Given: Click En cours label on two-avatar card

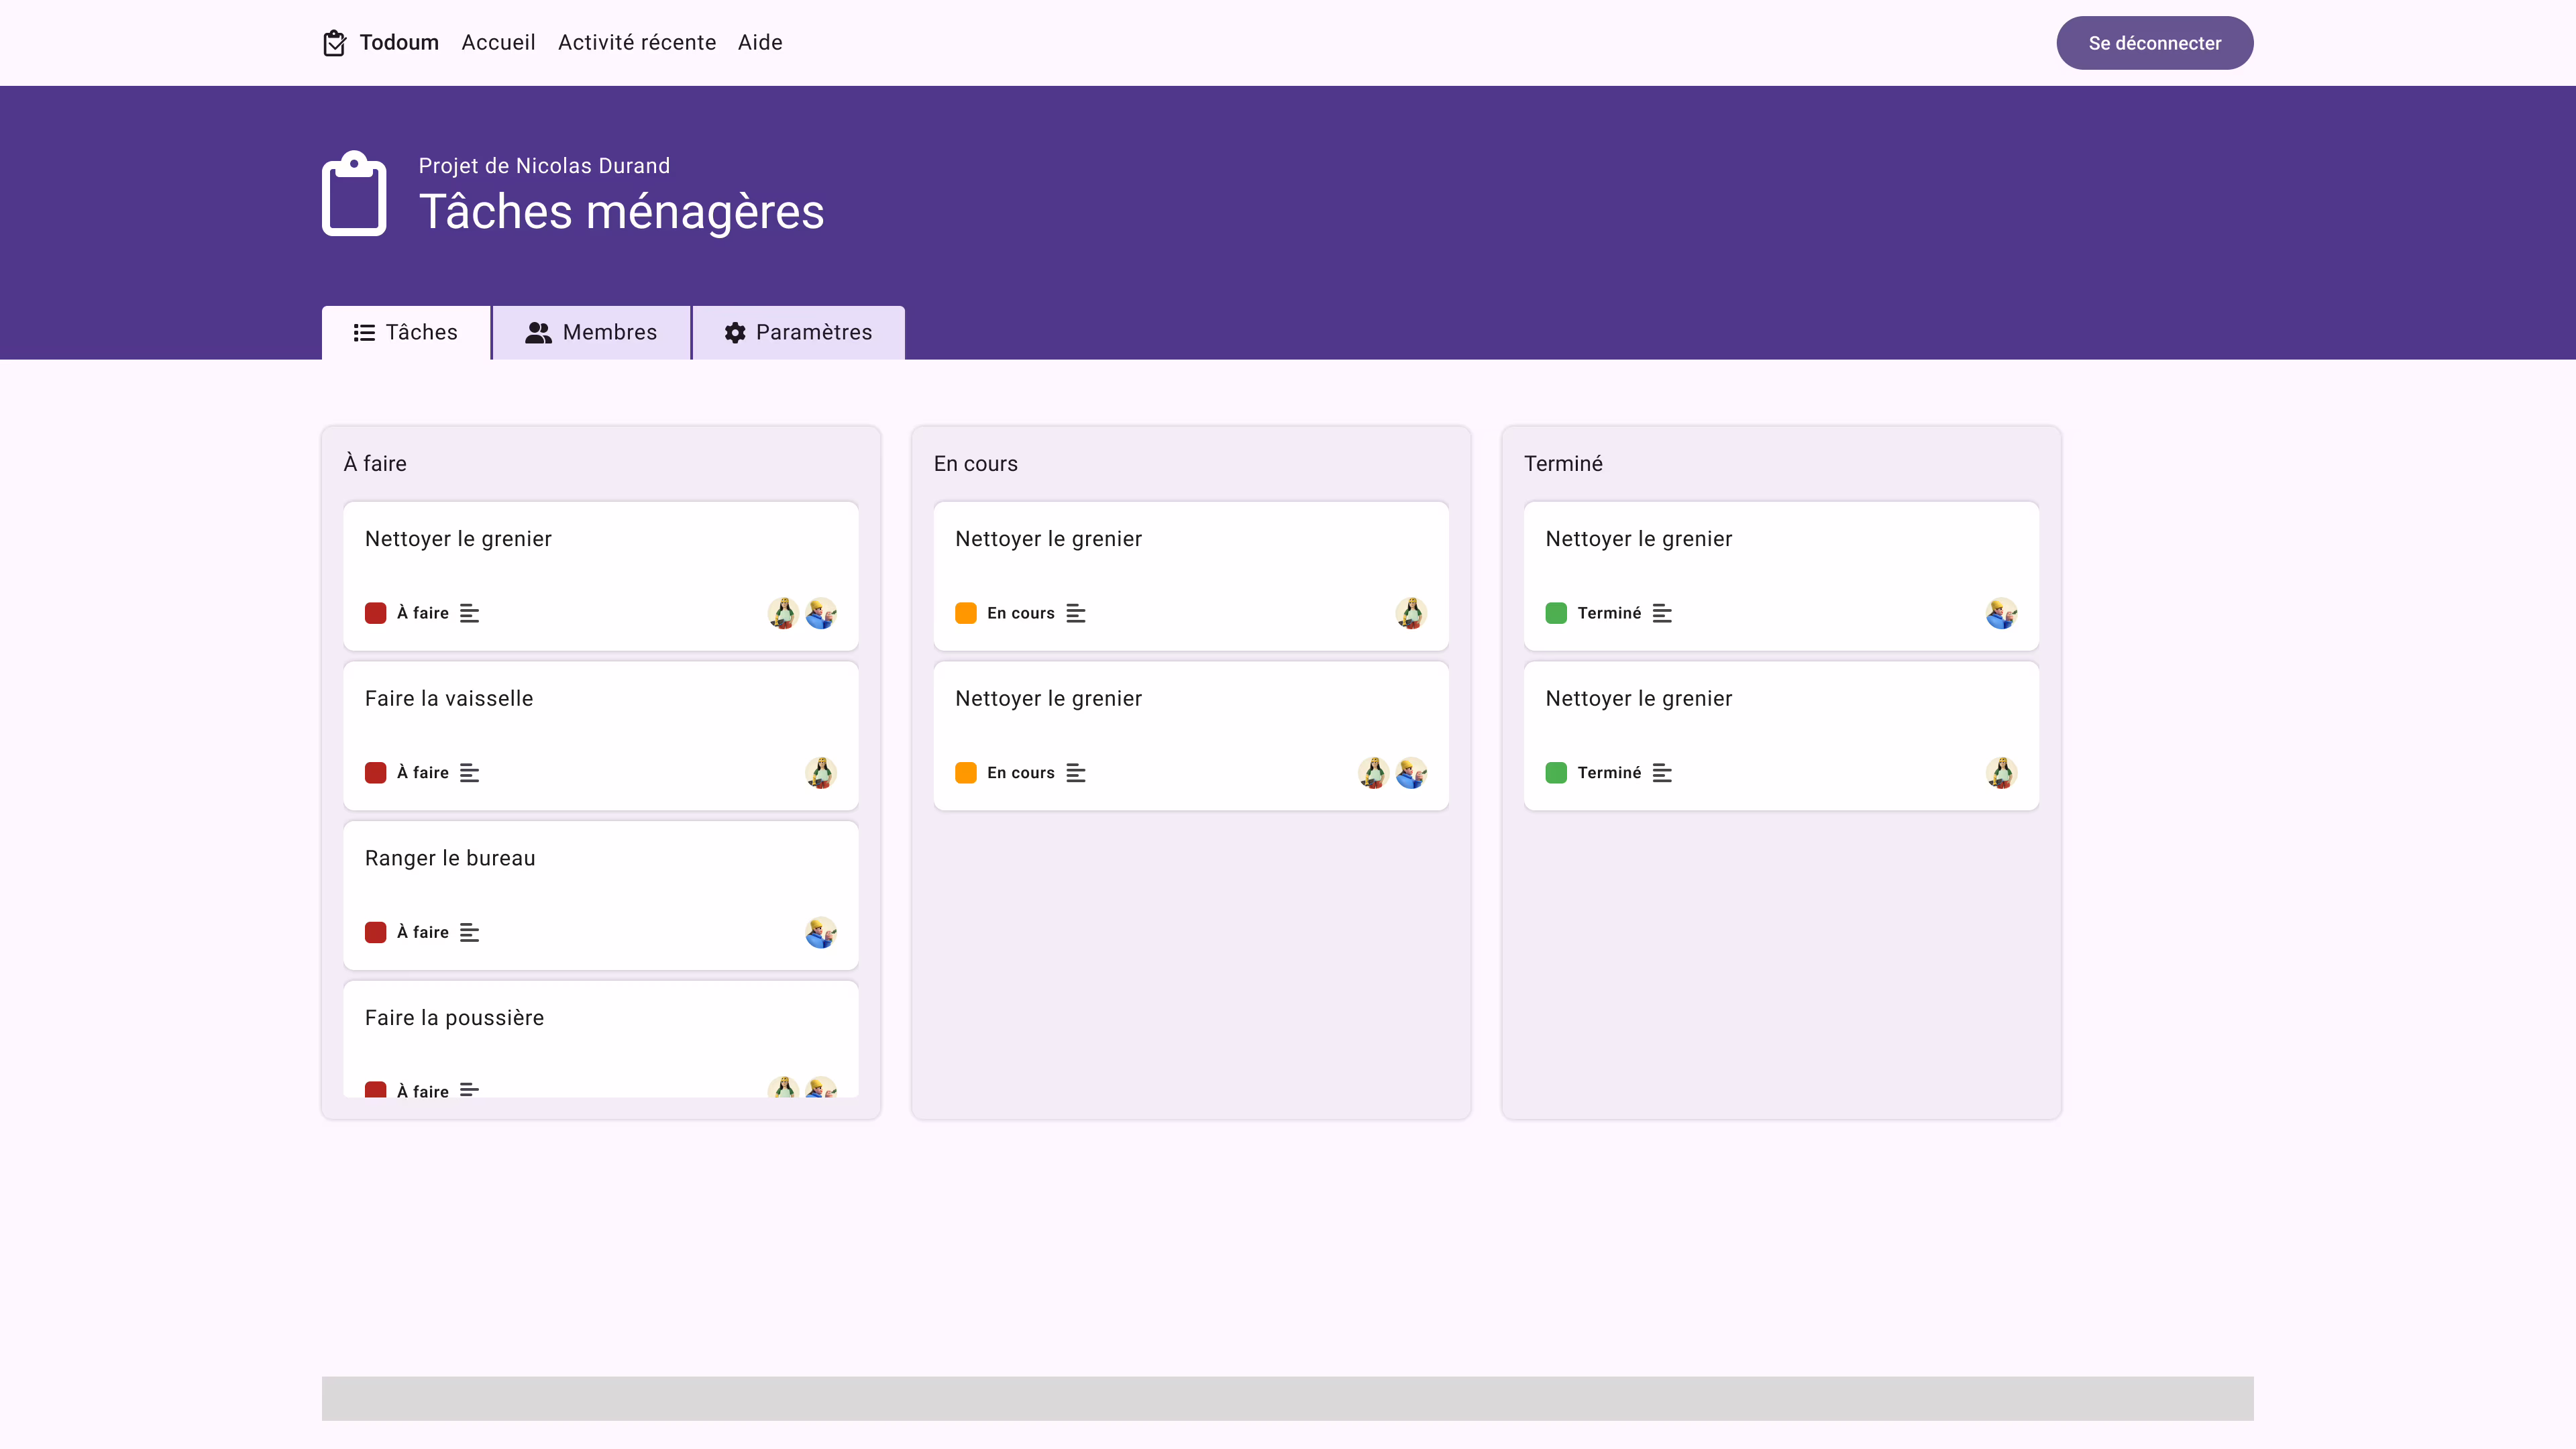Looking at the screenshot, I should 1020,773.
